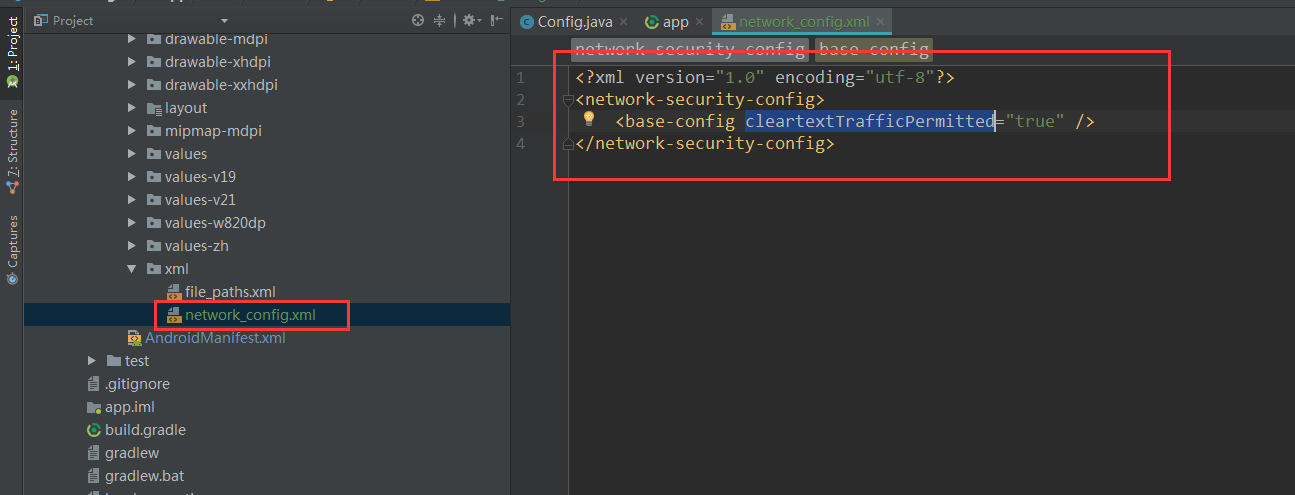
Task: Click the light bulb quick-fix icon
Action: point(589,119)
